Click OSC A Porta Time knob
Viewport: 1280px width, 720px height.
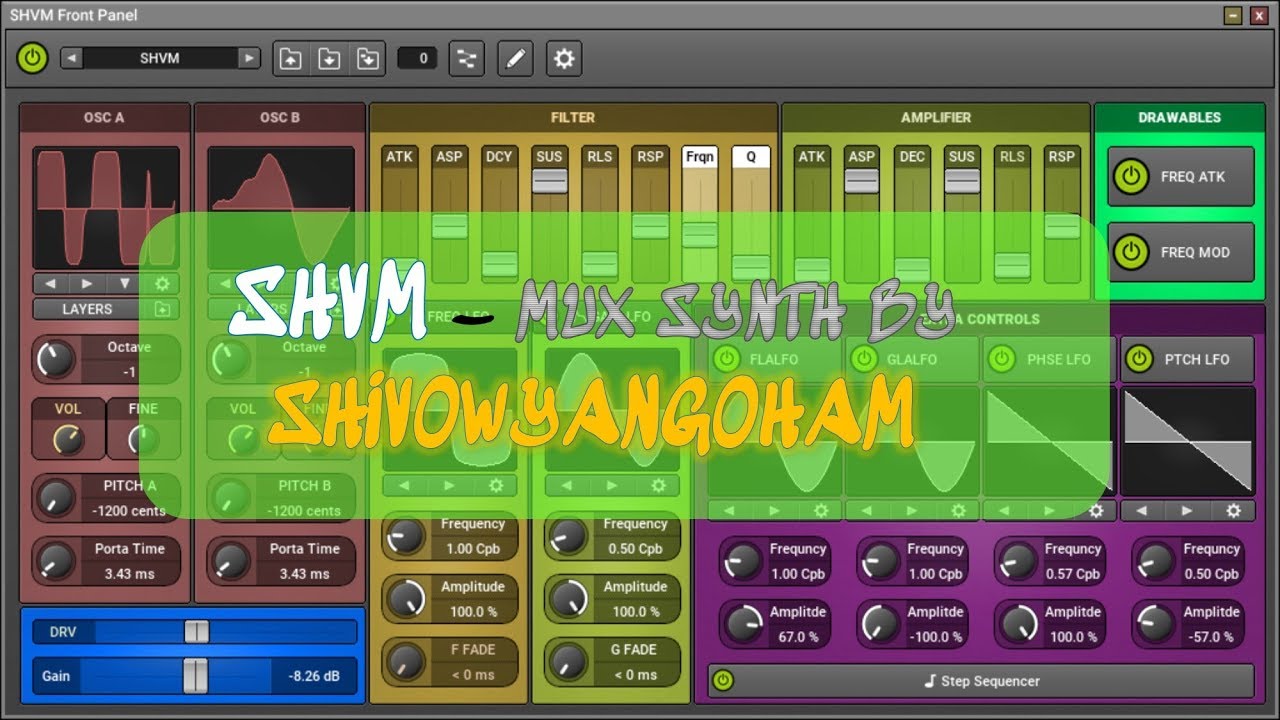[56, 561]
